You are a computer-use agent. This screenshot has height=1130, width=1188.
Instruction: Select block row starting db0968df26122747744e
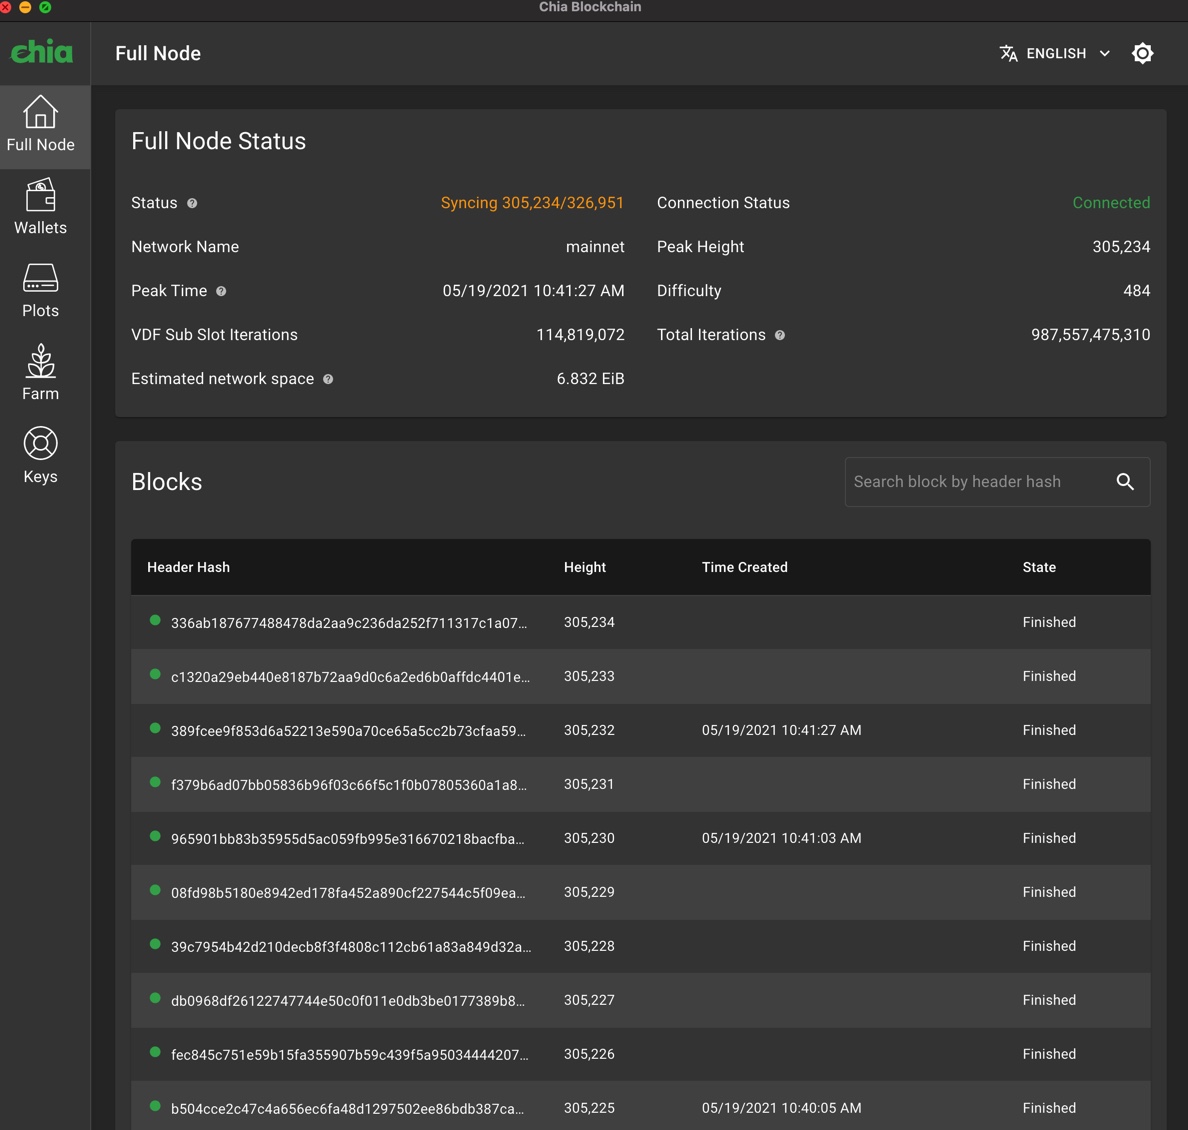click(640, 1000)
